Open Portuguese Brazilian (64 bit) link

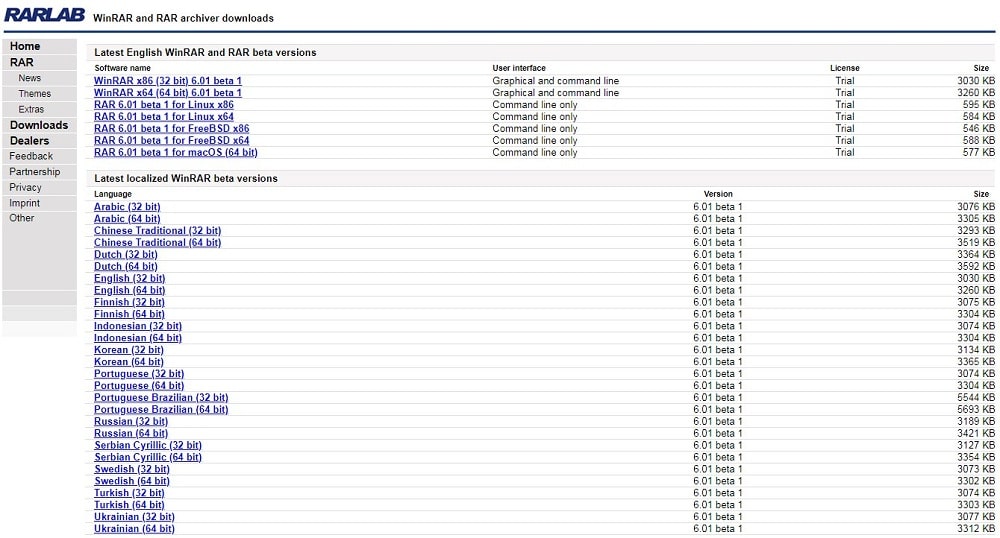point(161,409)
